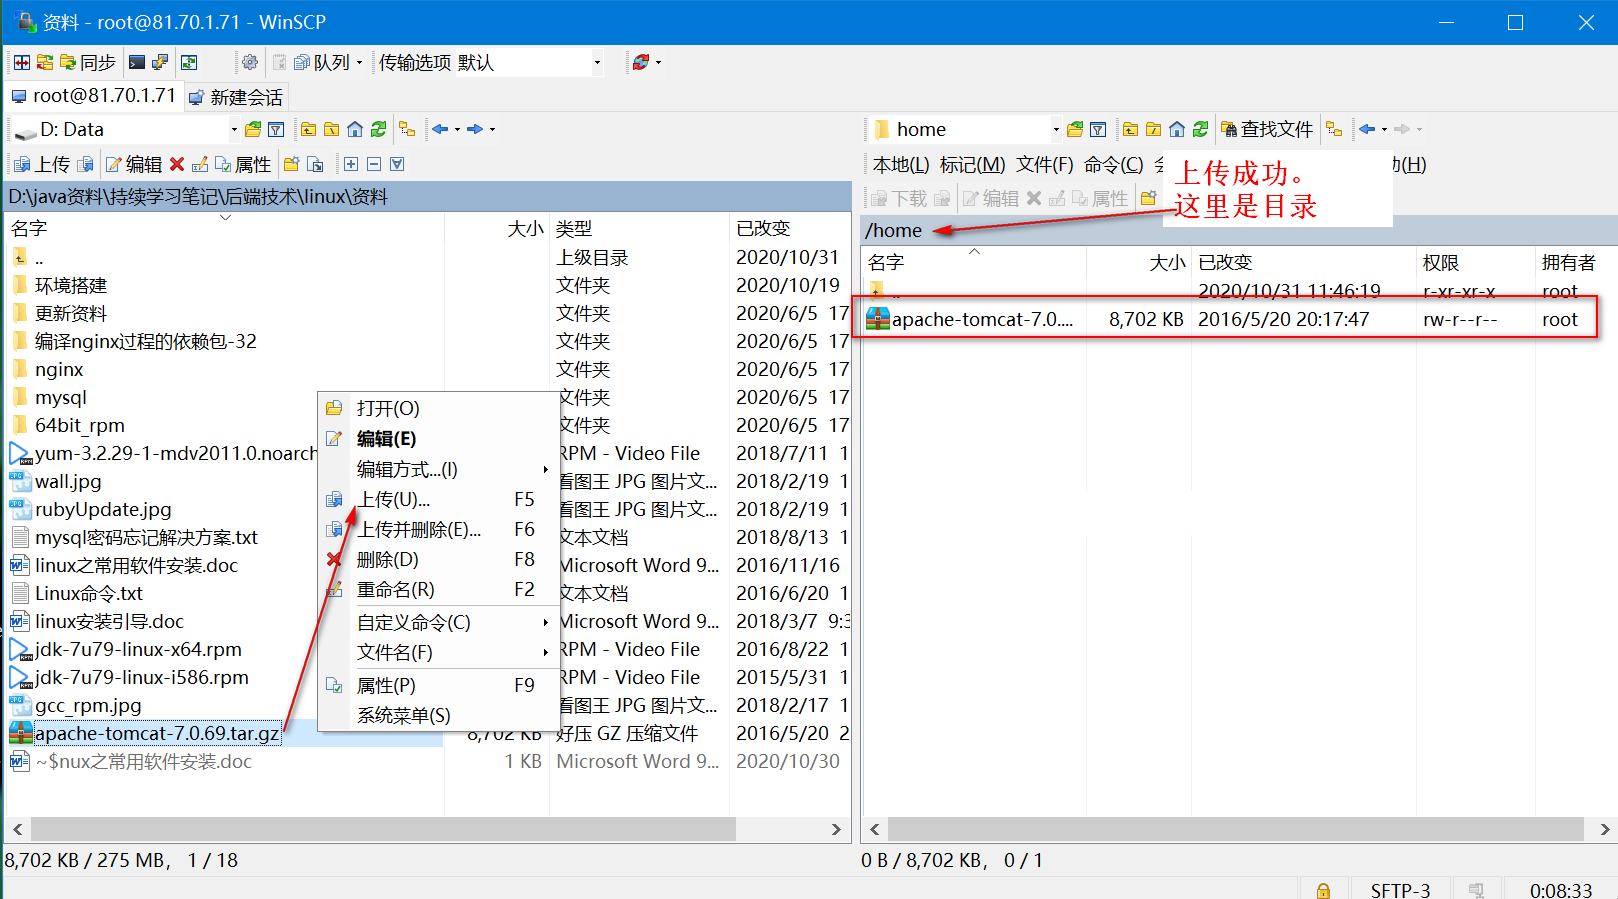The image size is (1618, 899).
Task: Click the local red delete X icon
Action: tap(177, 164)
